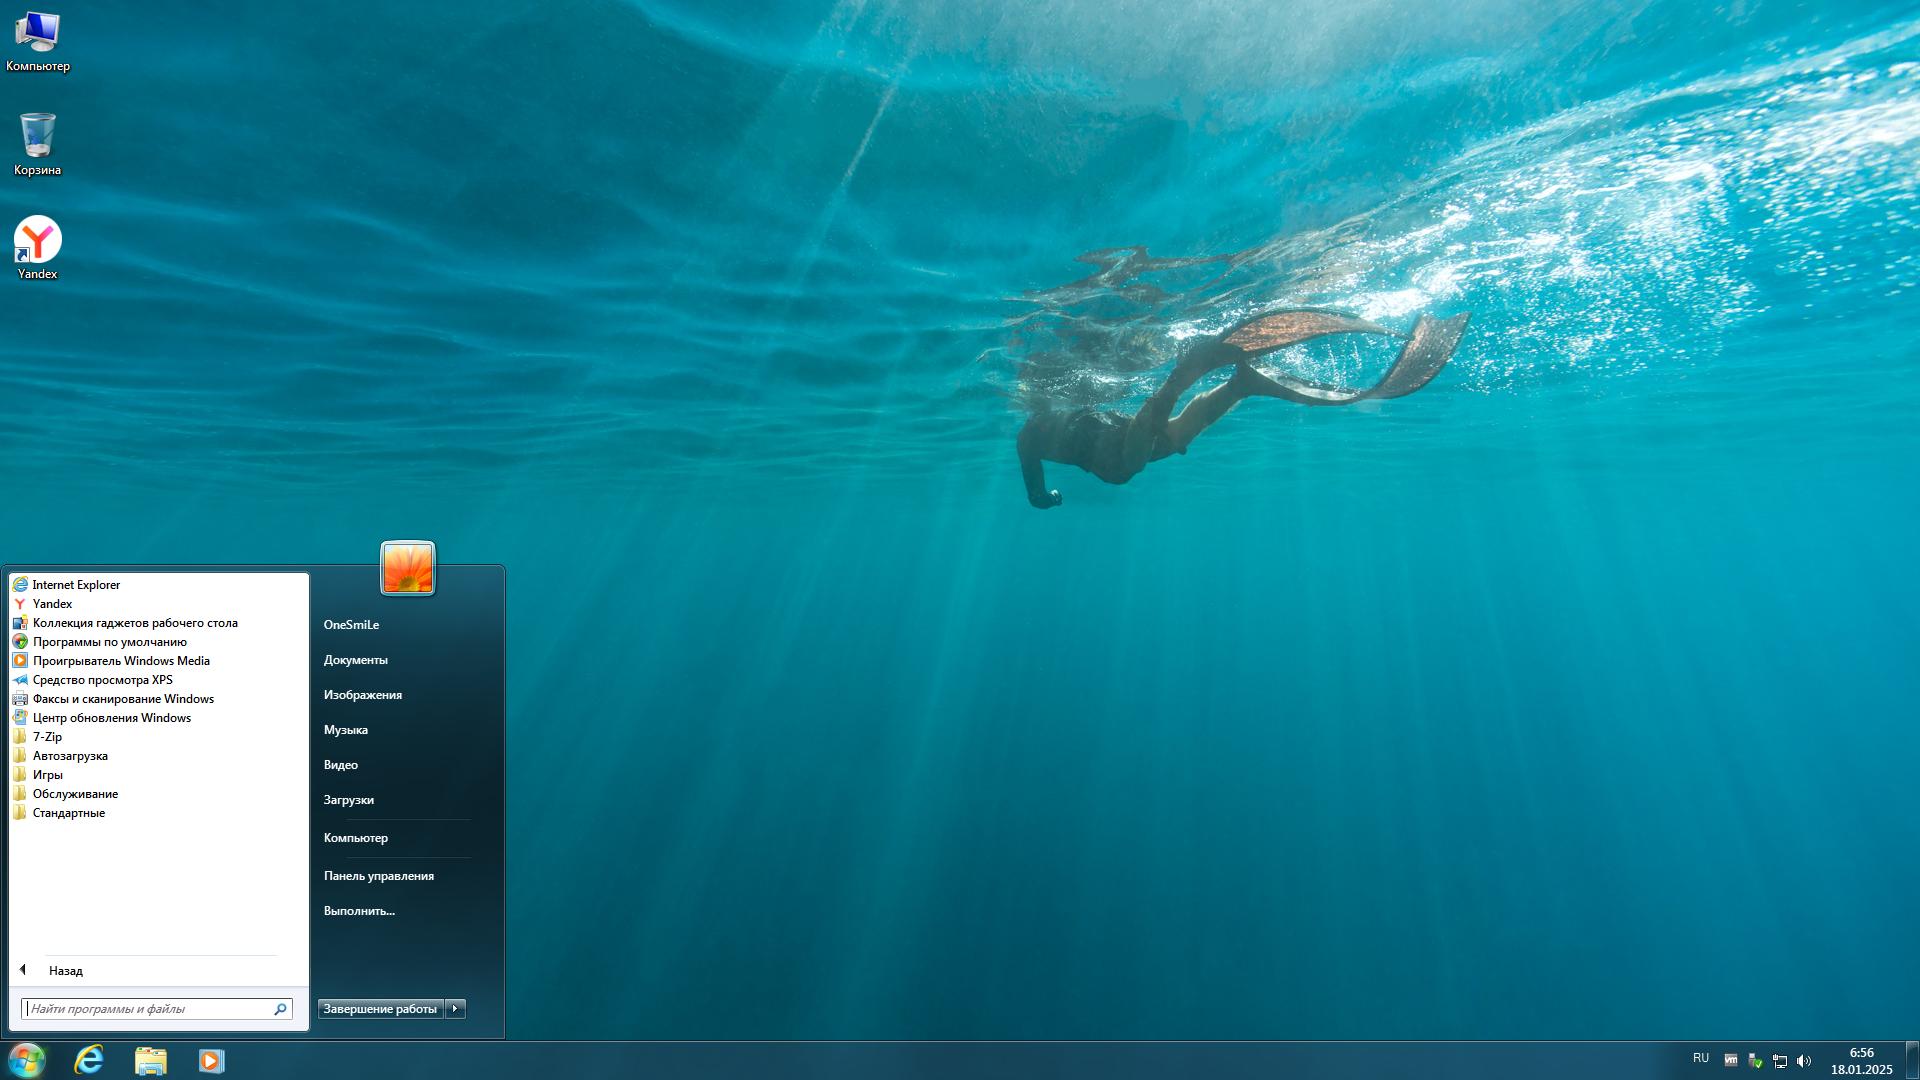Select Документы in the Start menu
1920x1080 pixels.
coord(355,660)
